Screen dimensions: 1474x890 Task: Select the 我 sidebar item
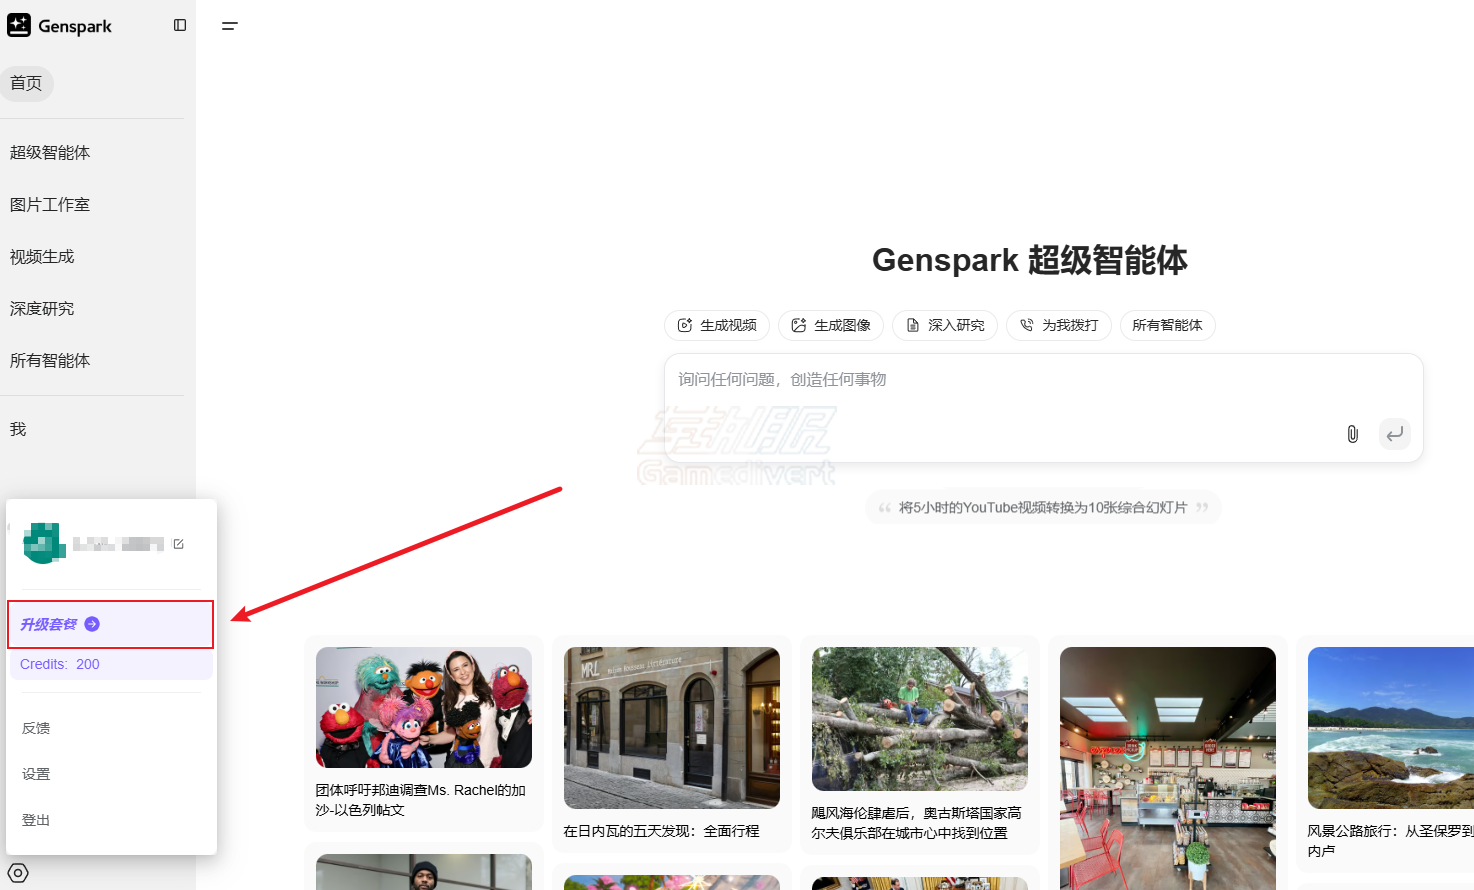tap(18, 429)
